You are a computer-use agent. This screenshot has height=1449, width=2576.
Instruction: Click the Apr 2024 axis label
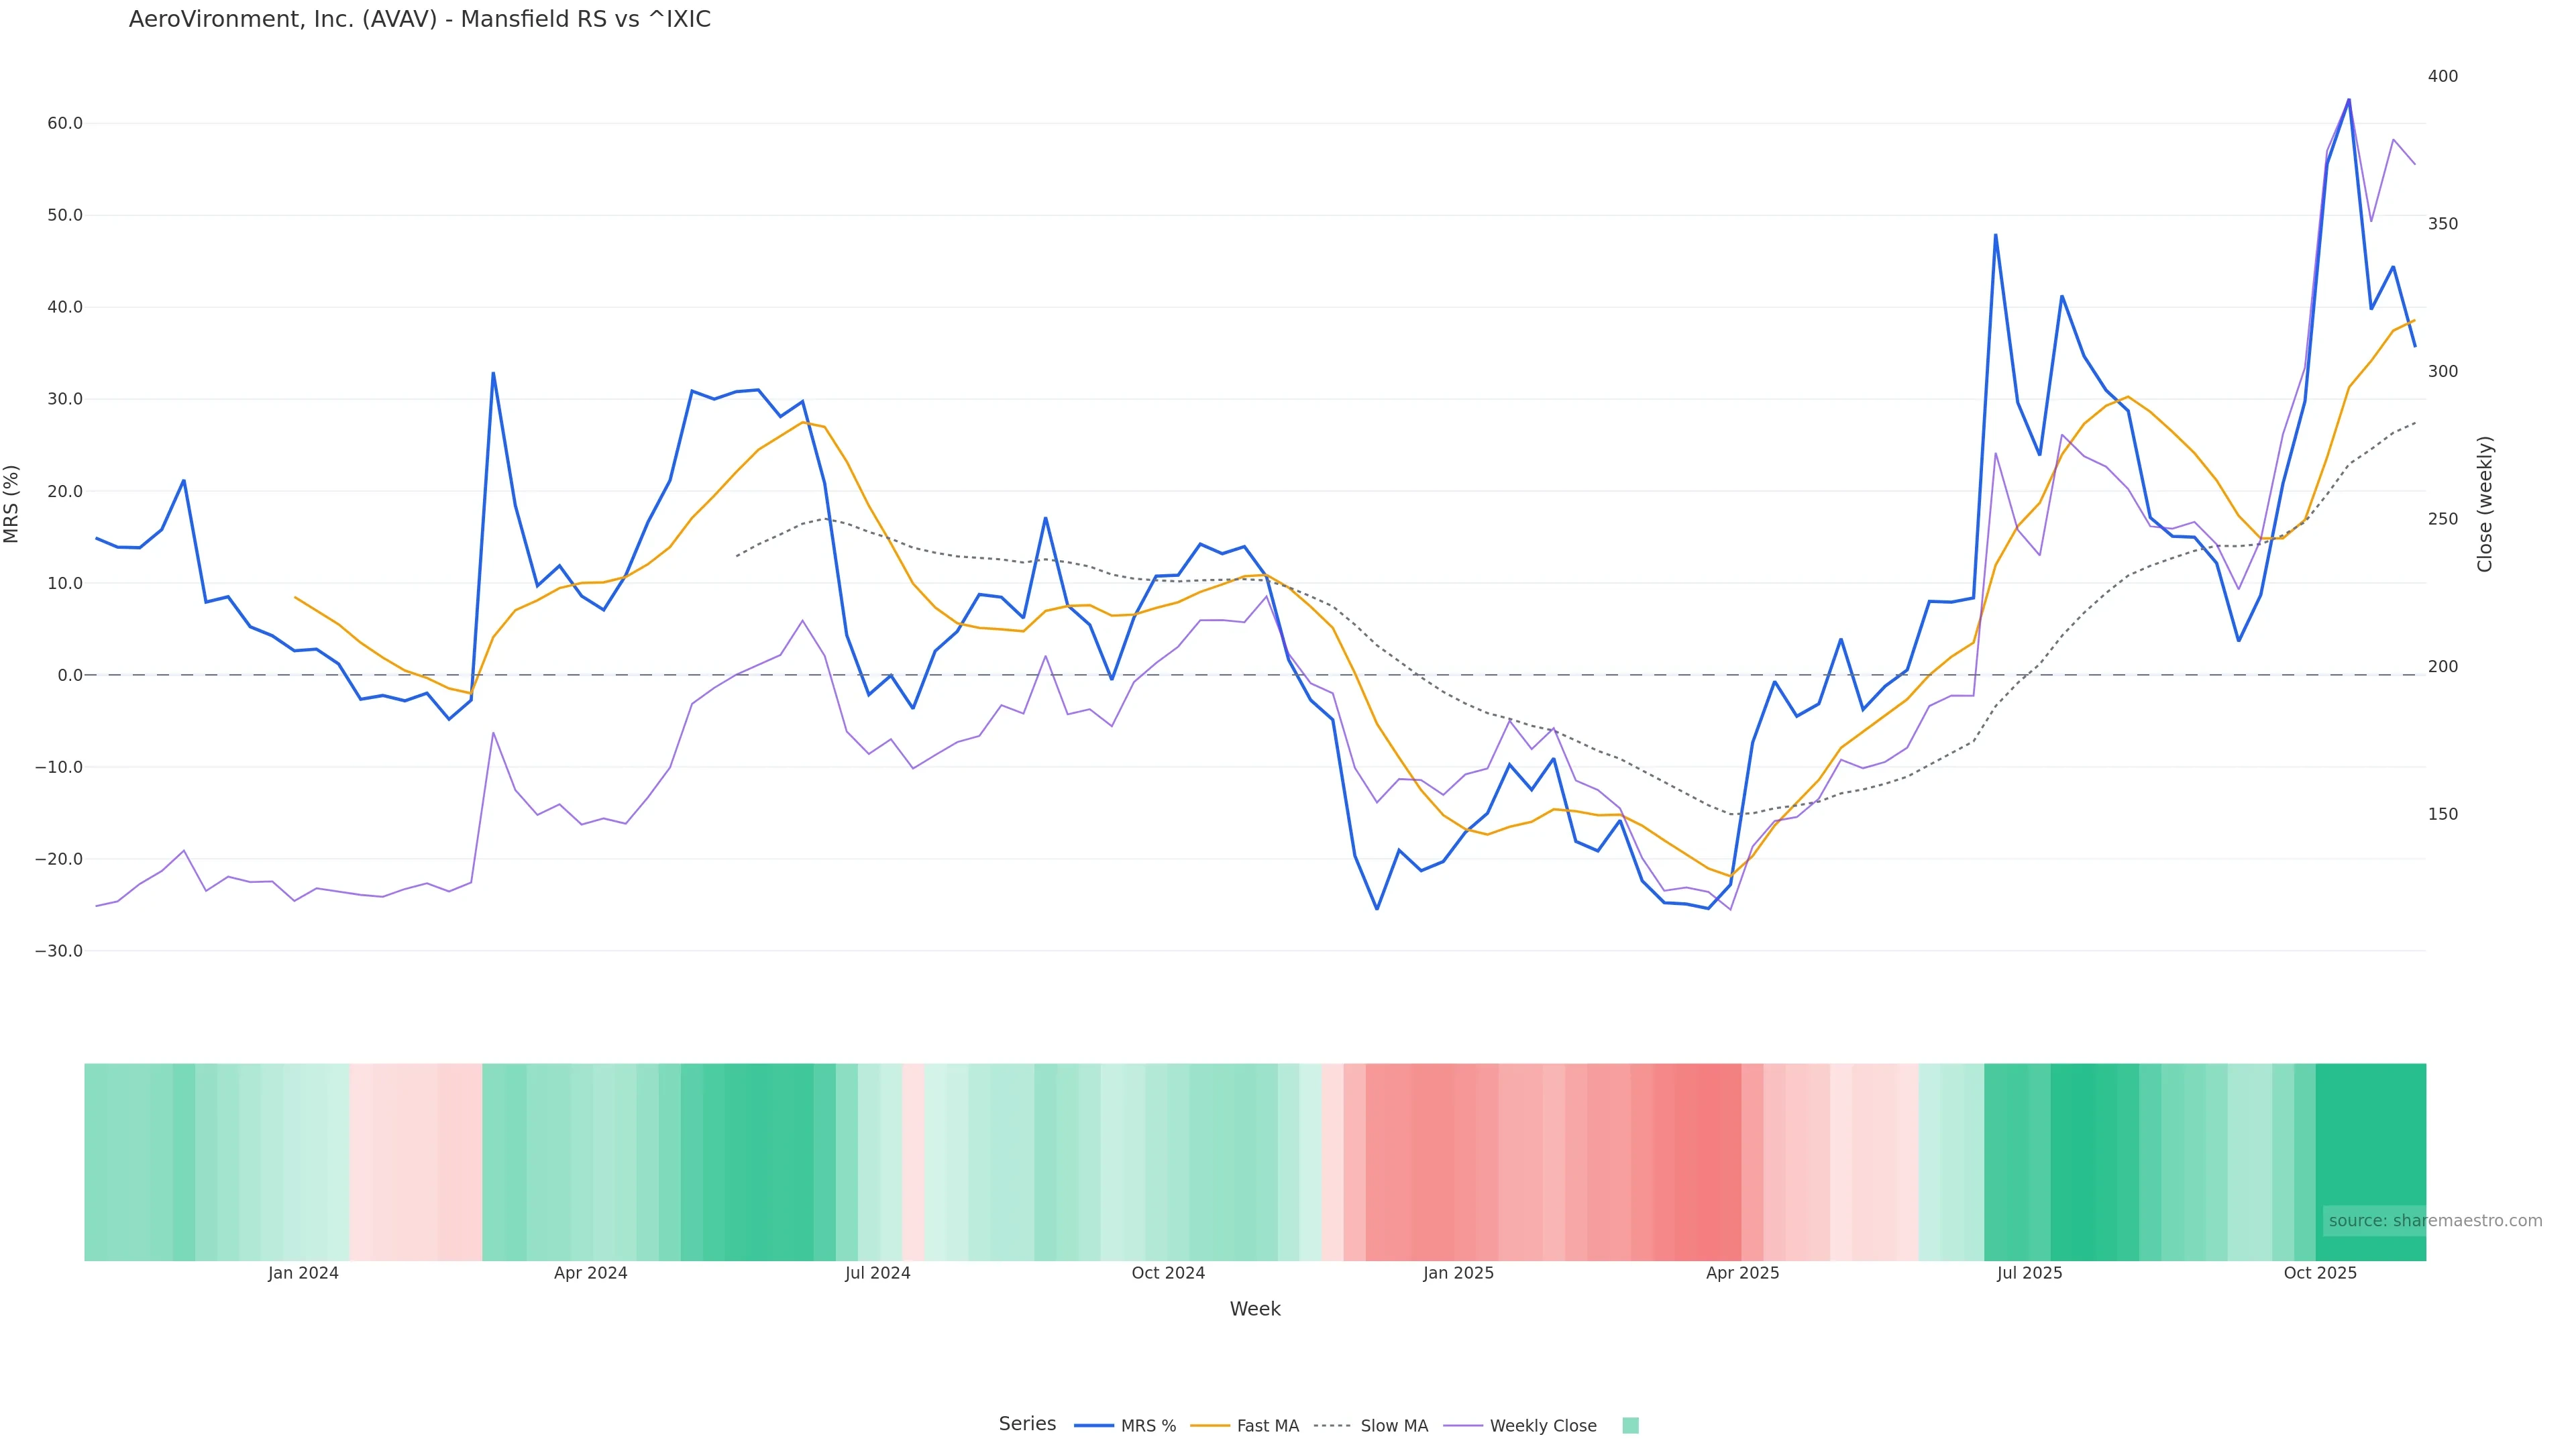coord(590,1274)
